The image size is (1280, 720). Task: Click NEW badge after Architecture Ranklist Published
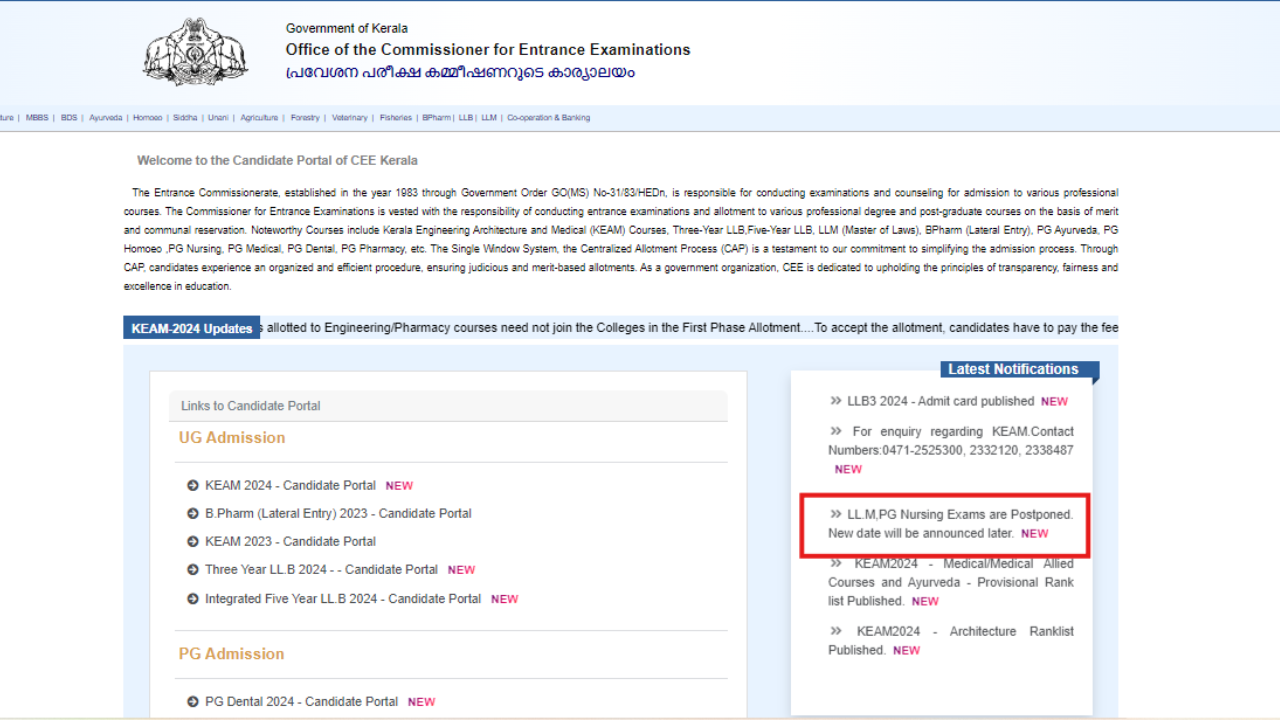[906, 651]
